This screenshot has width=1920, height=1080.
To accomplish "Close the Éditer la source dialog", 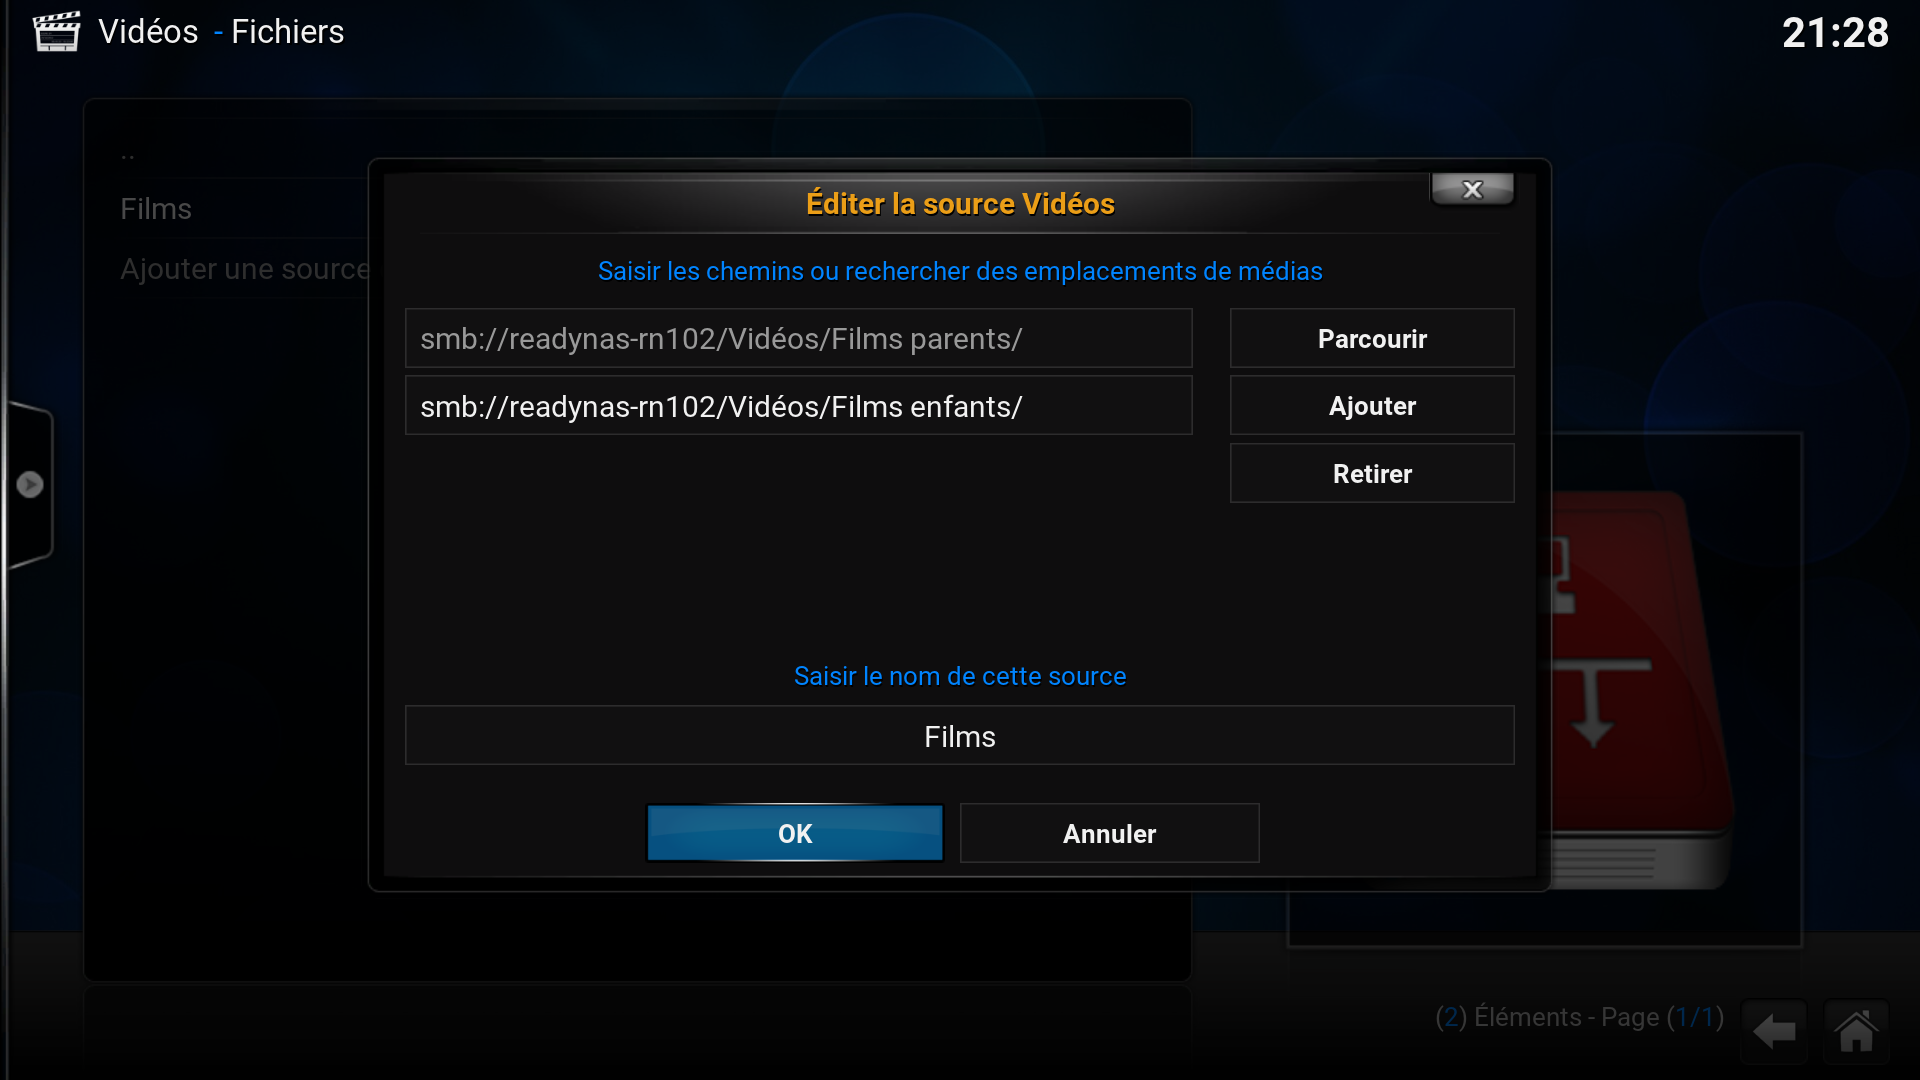I will [x=1472, y=189].
